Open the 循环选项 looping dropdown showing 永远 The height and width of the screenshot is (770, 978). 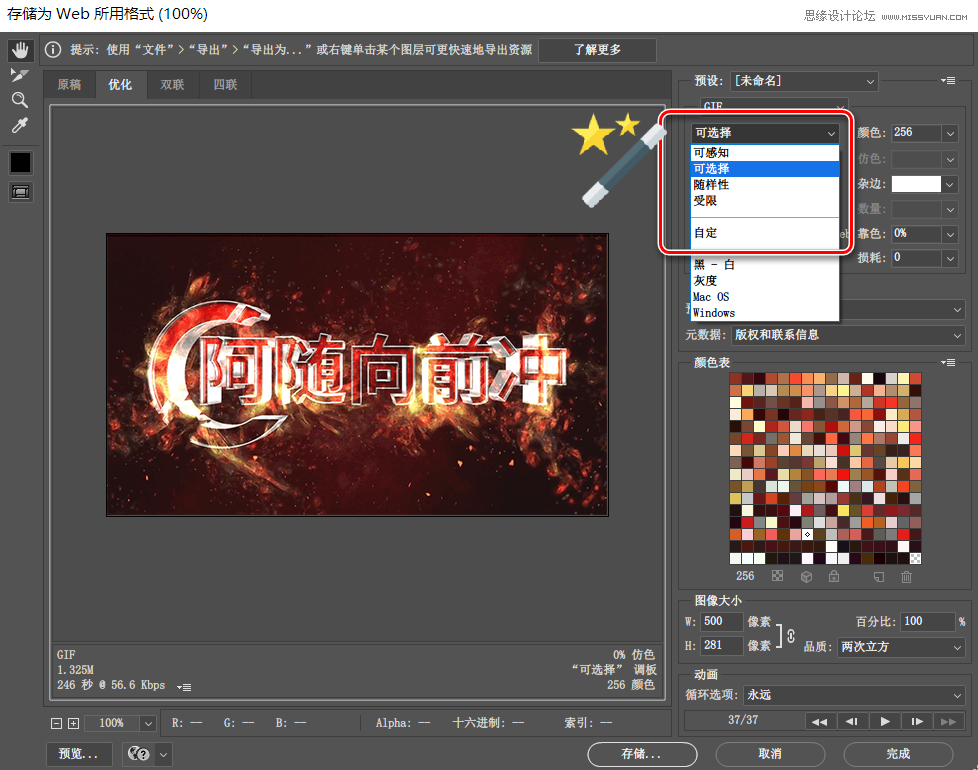point(855,694)
